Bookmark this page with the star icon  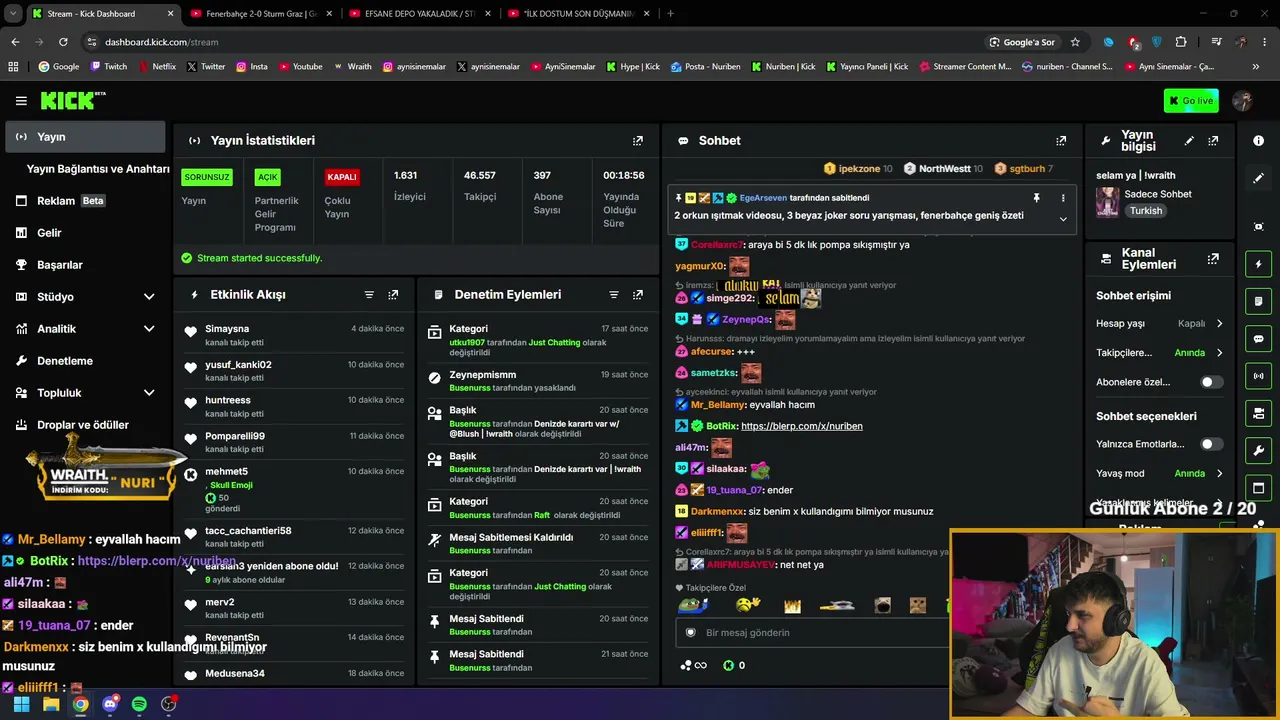pyautogui.click(x=1075, y=42)
